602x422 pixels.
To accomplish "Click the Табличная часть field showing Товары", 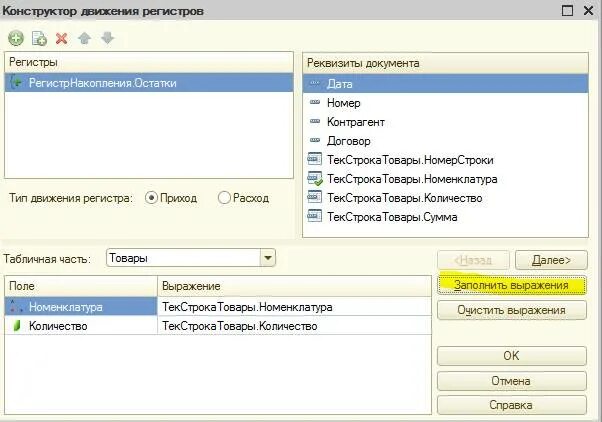I will click(184, 258).
